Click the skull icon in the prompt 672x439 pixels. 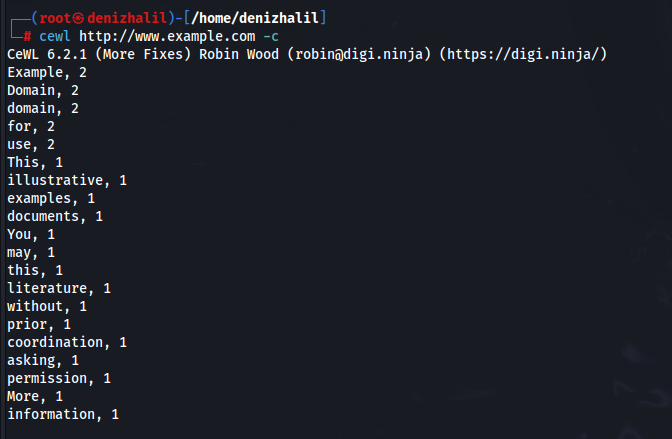(78, 18)
